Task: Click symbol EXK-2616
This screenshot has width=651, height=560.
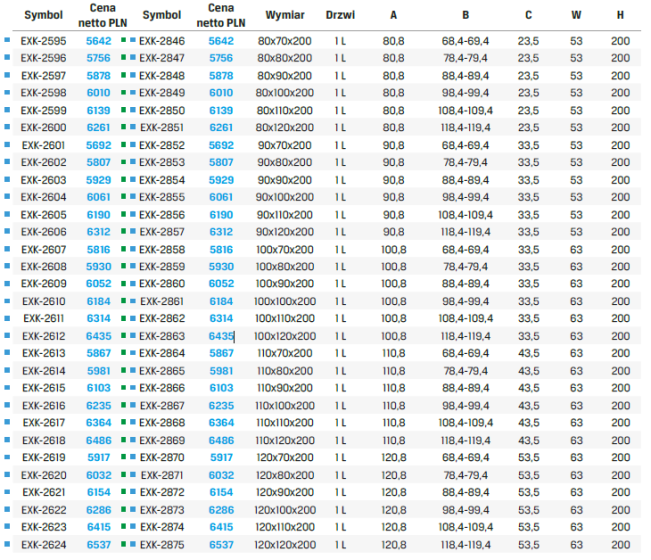Action: [x=43, y=407]
